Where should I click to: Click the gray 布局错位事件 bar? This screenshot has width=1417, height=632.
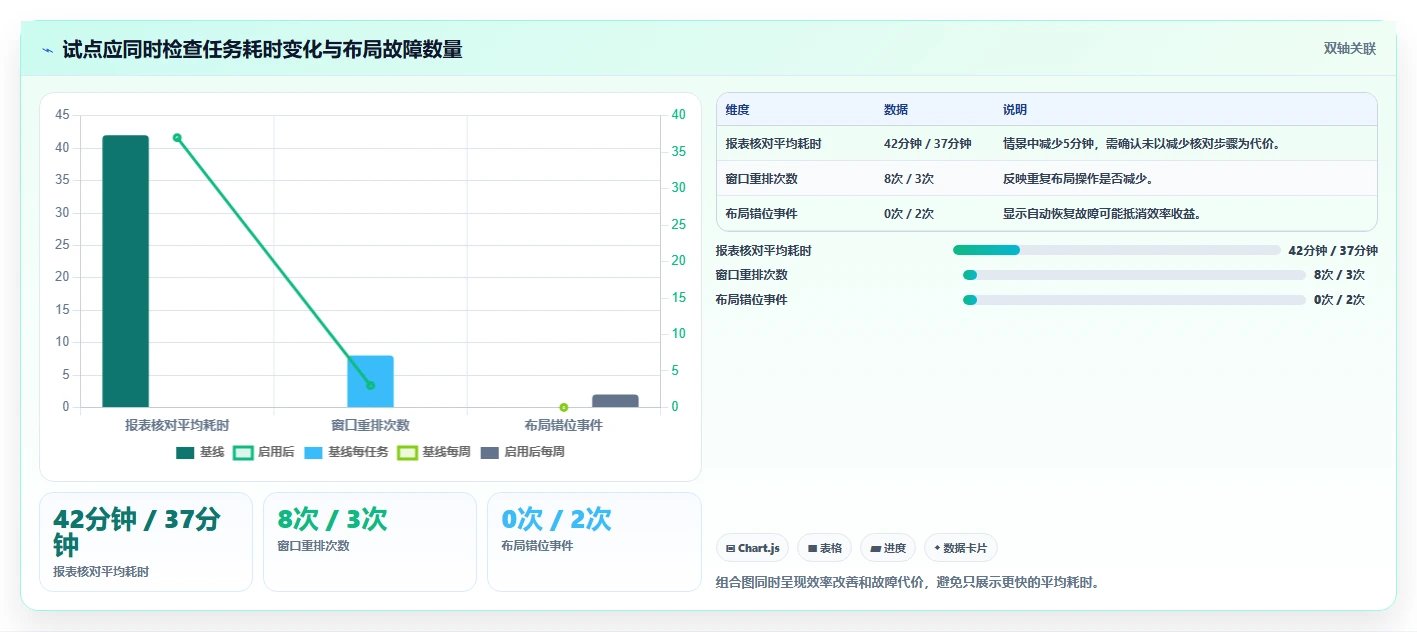click(x=615, y=401)
